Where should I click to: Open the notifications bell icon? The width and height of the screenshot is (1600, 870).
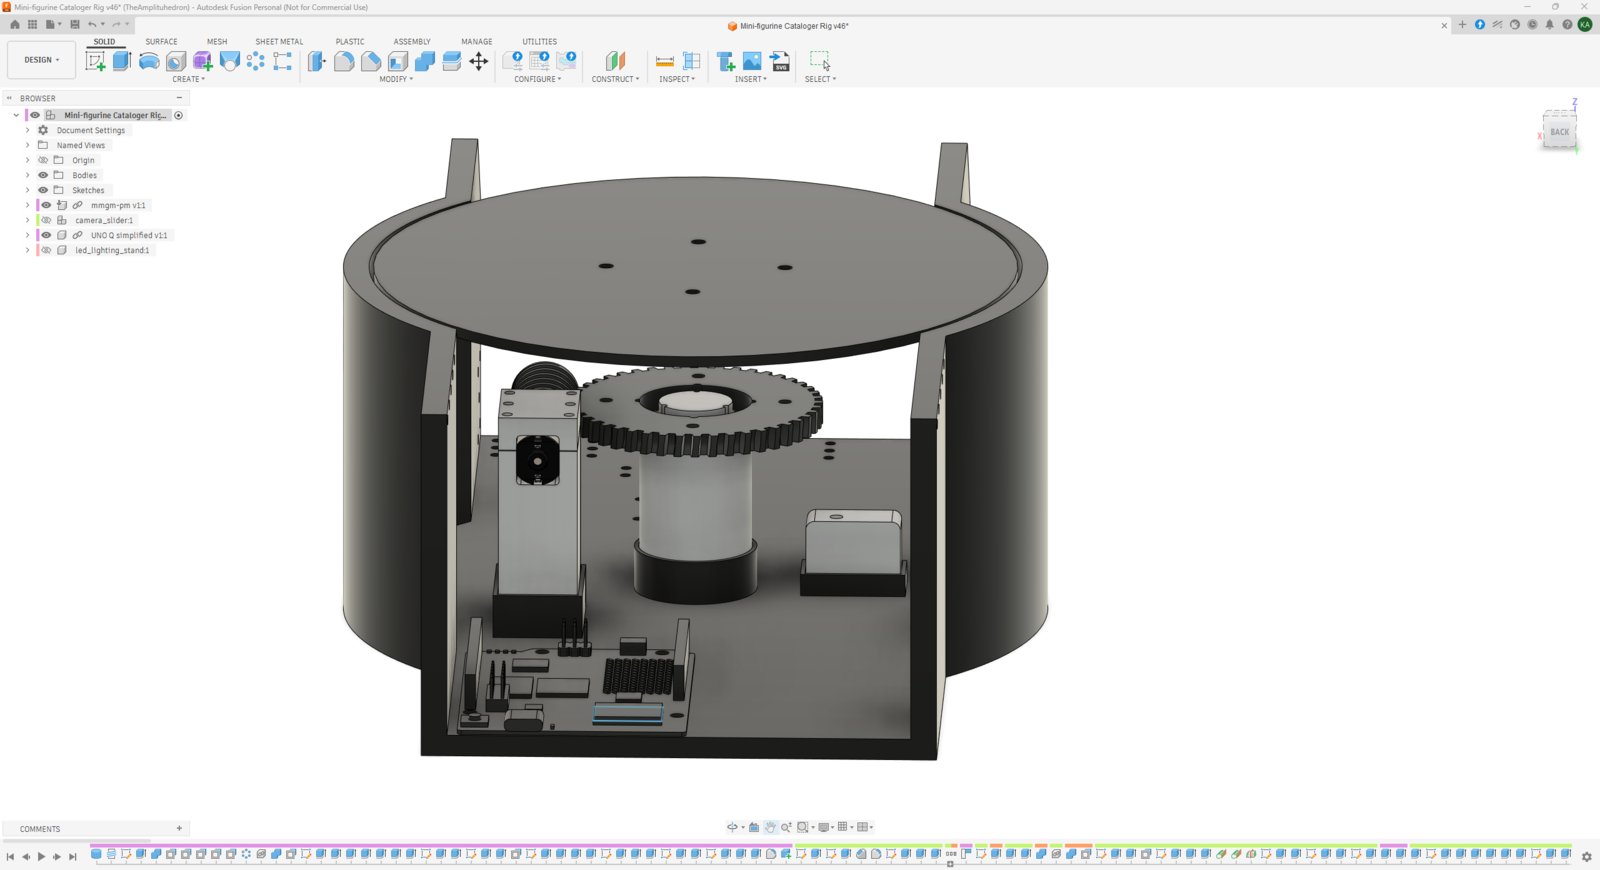1550,24
